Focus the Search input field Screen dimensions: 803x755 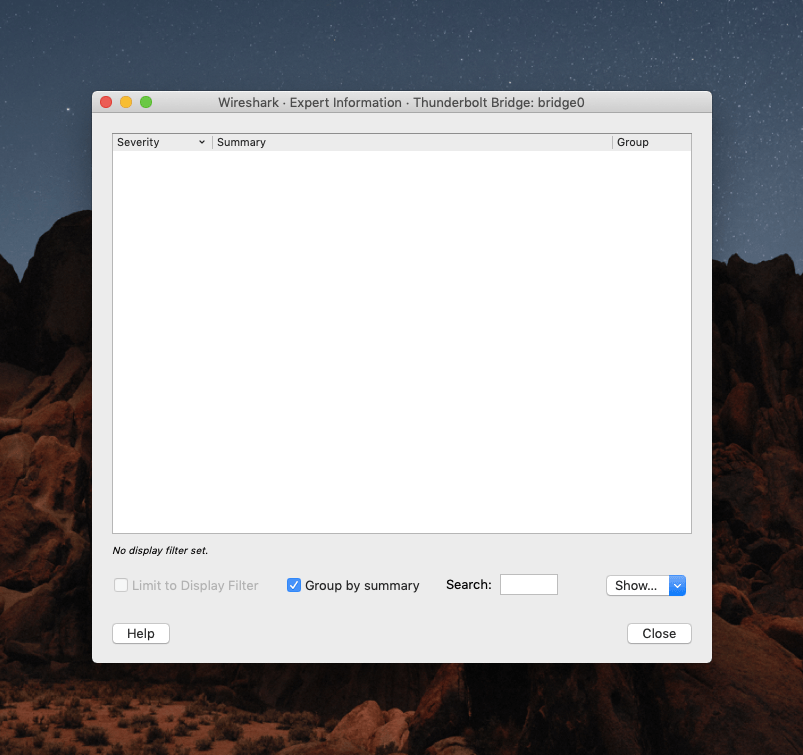(x=529, y=584)
